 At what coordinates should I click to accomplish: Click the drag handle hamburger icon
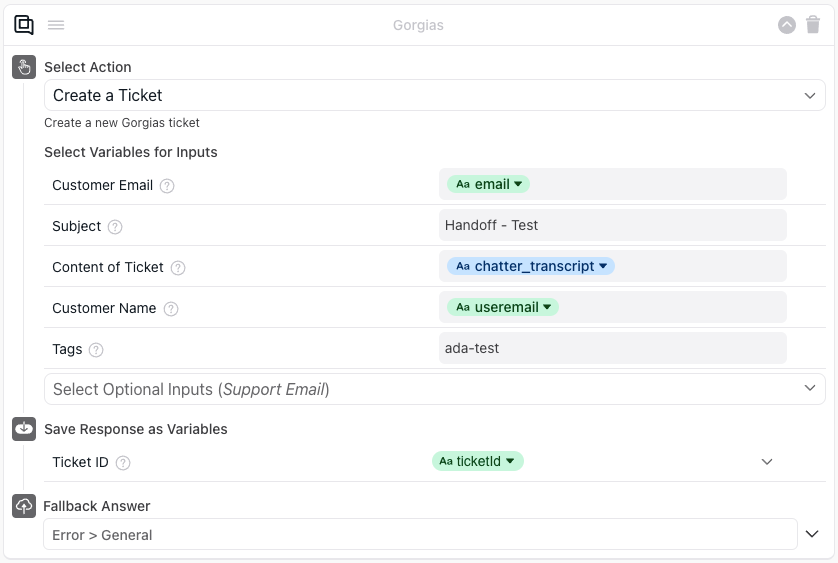point(56,25)
